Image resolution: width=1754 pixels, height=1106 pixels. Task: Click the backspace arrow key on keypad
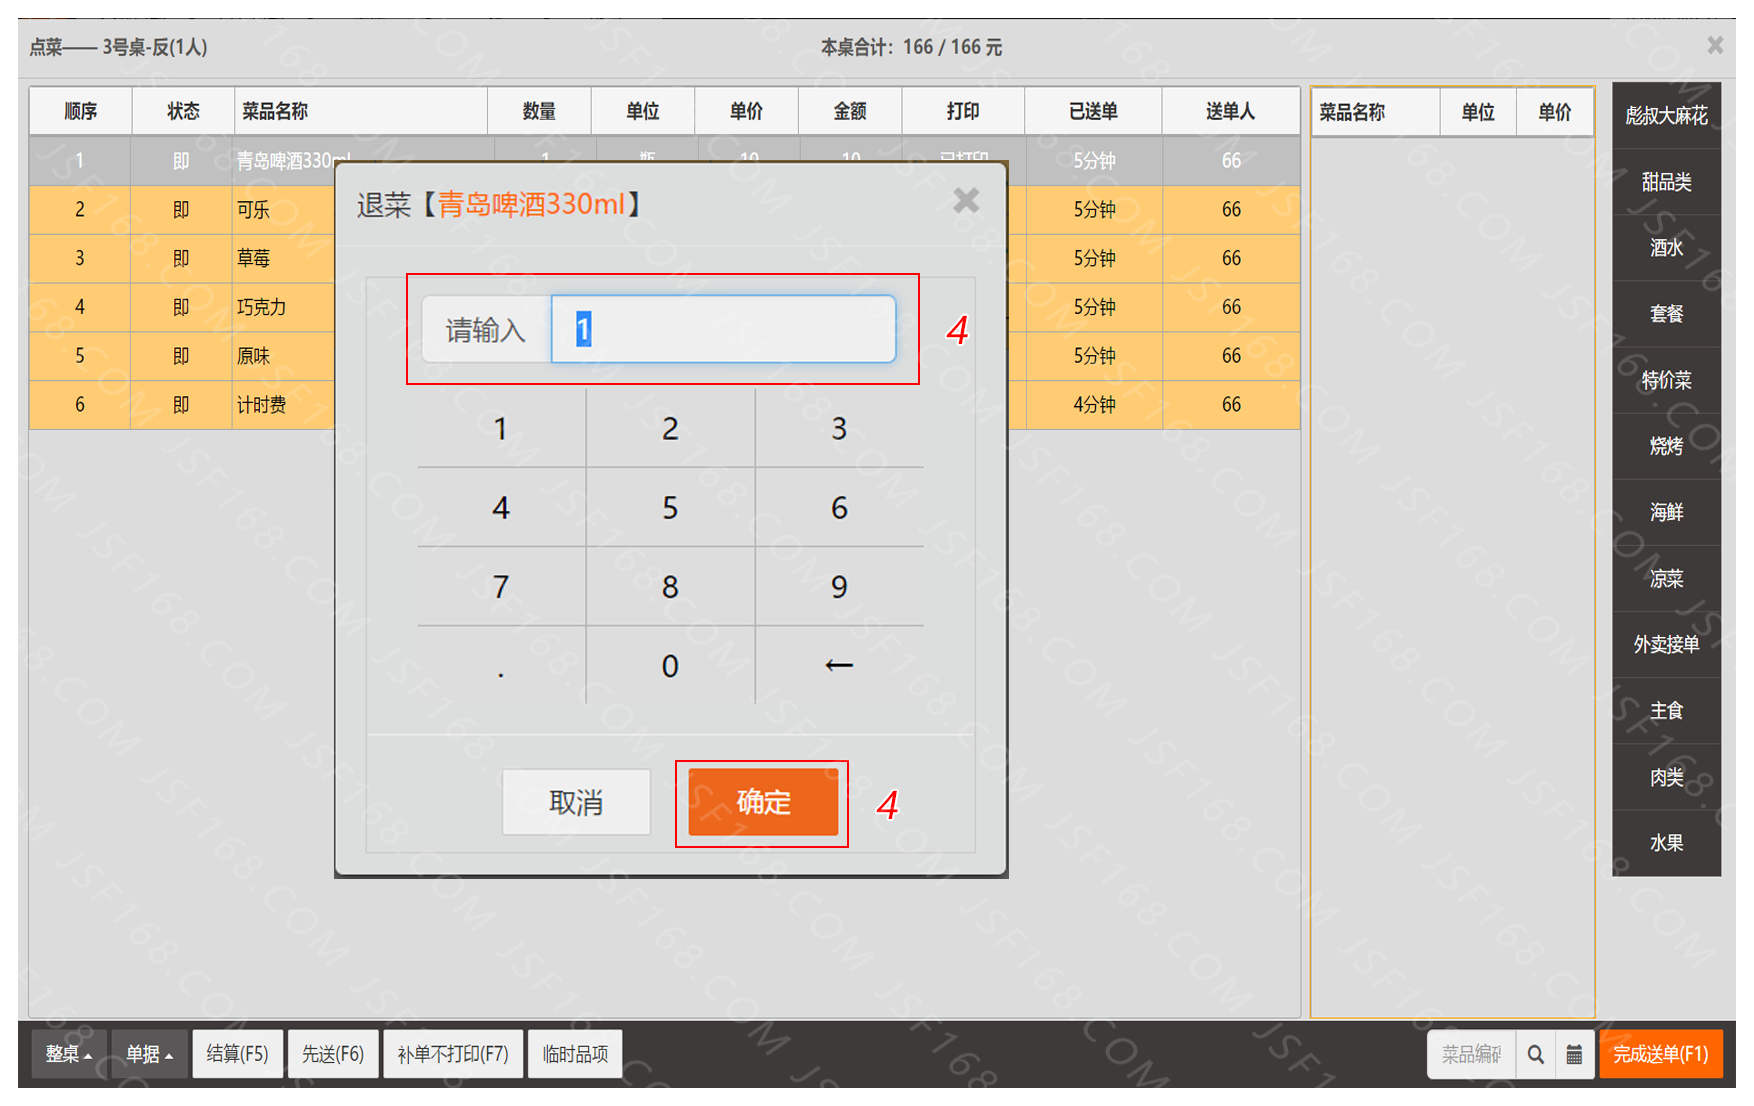tap(839, 666)
